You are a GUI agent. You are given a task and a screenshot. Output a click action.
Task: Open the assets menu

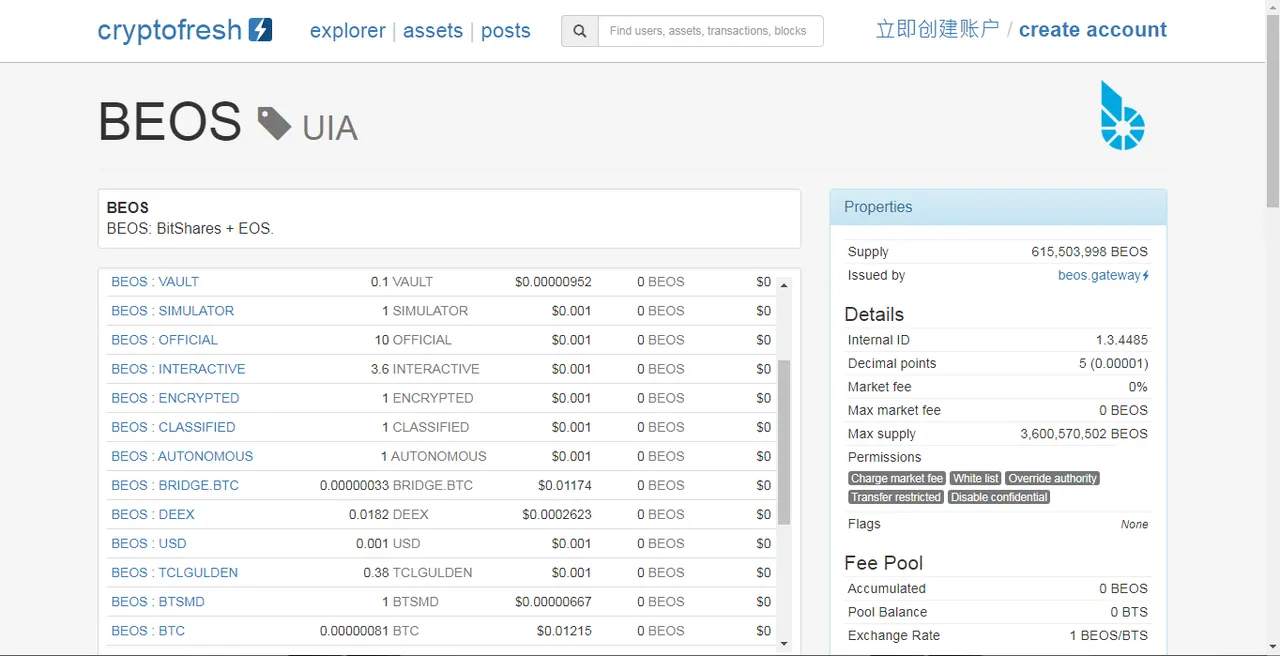point(433,31)
